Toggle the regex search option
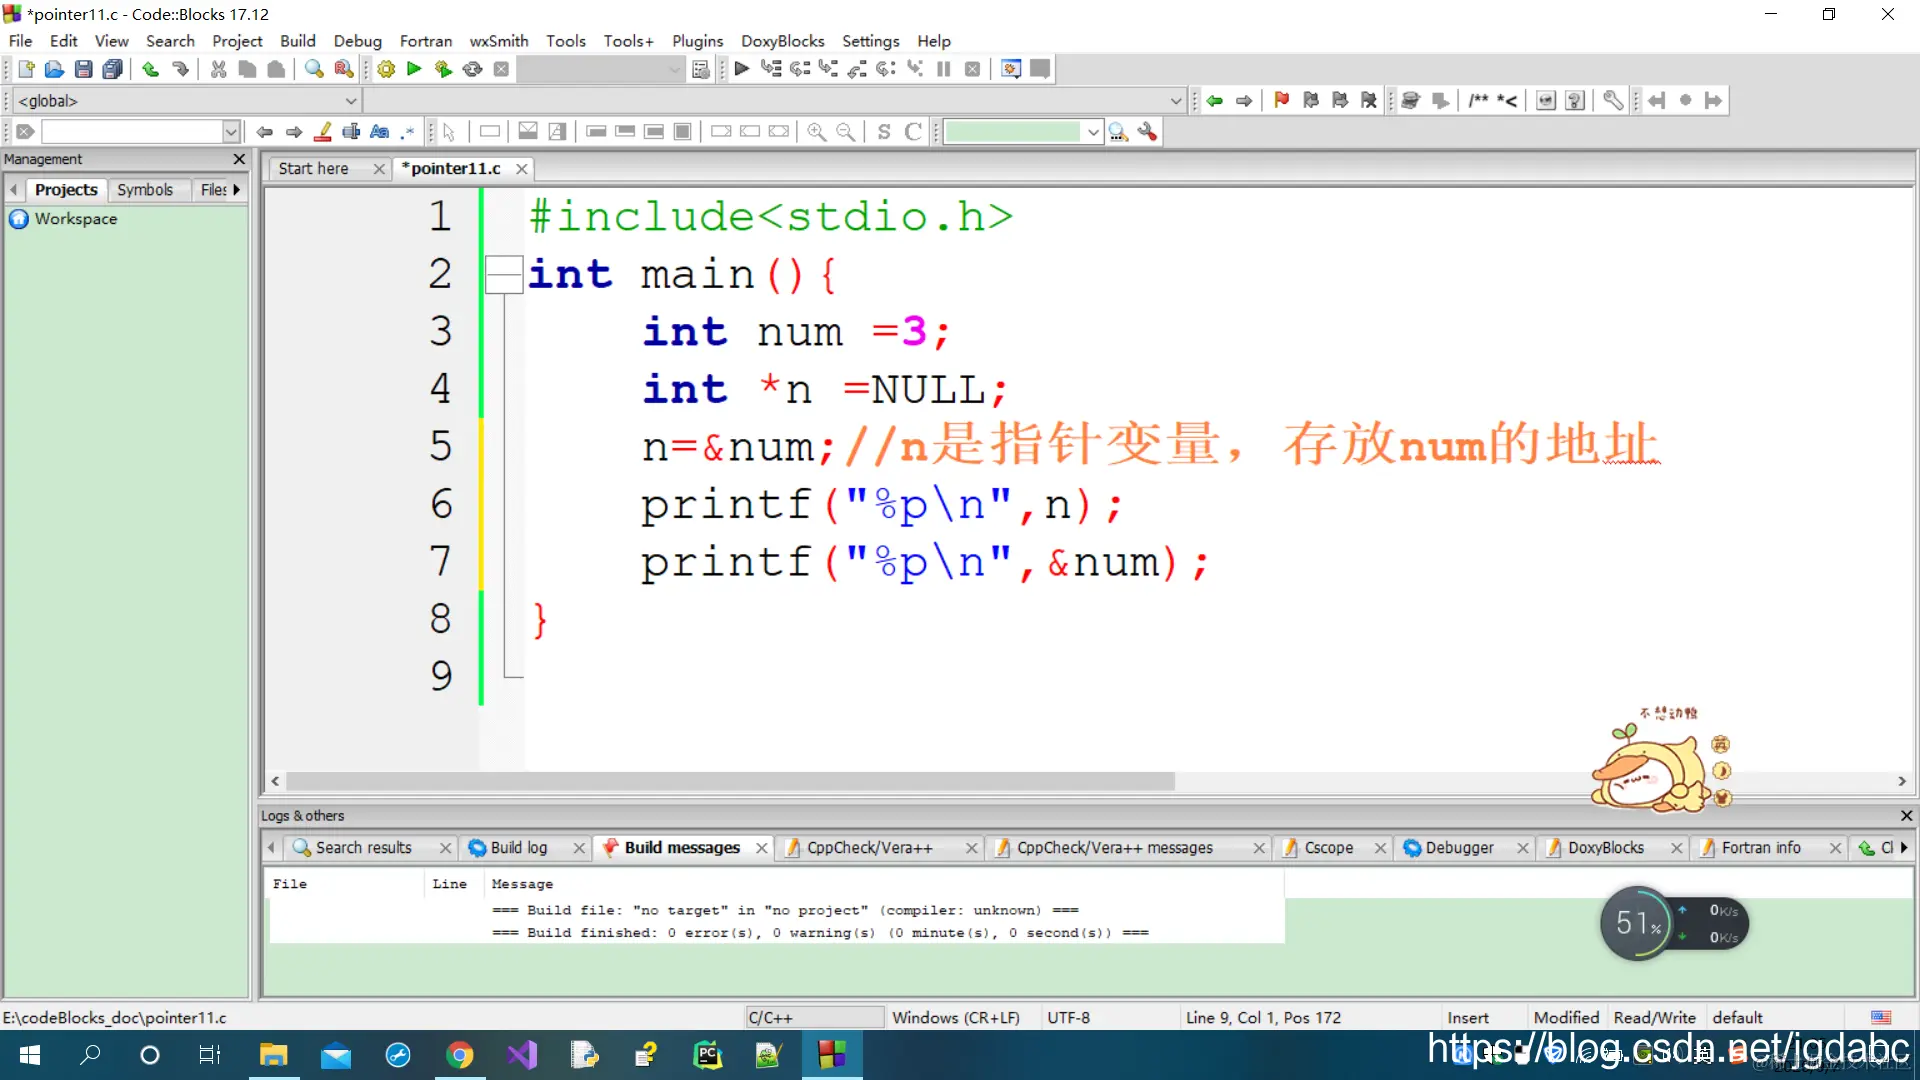Image resolution: width=1920 pixels, height=1080 pixels. pyautogui.click(x=408, y=132)
